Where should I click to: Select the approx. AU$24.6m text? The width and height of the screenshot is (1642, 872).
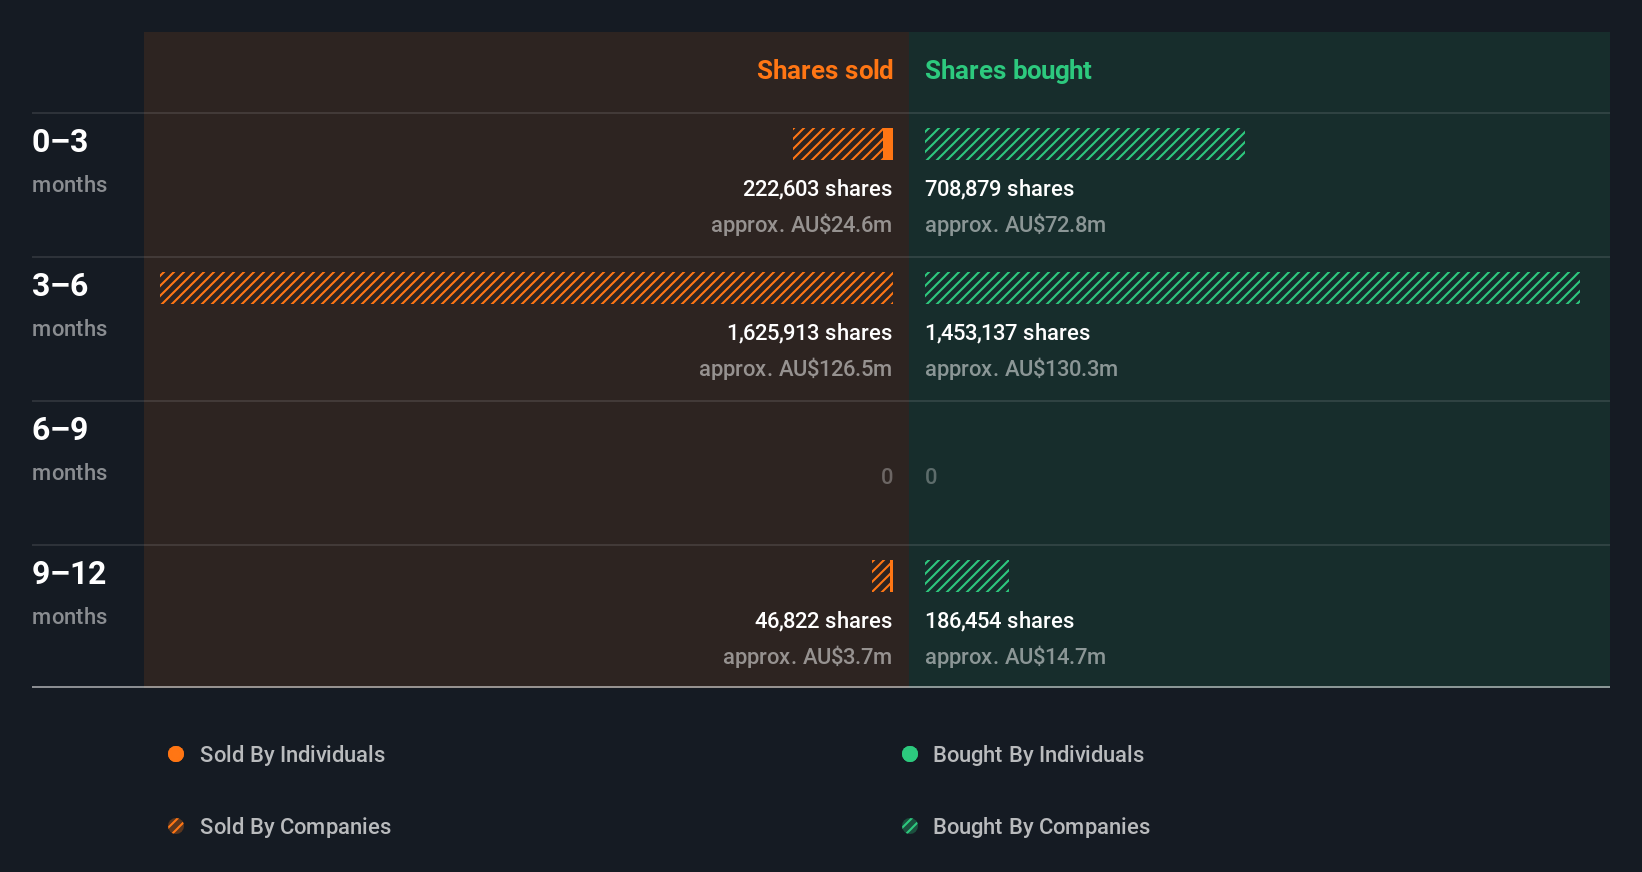click(x=801, y=224)
